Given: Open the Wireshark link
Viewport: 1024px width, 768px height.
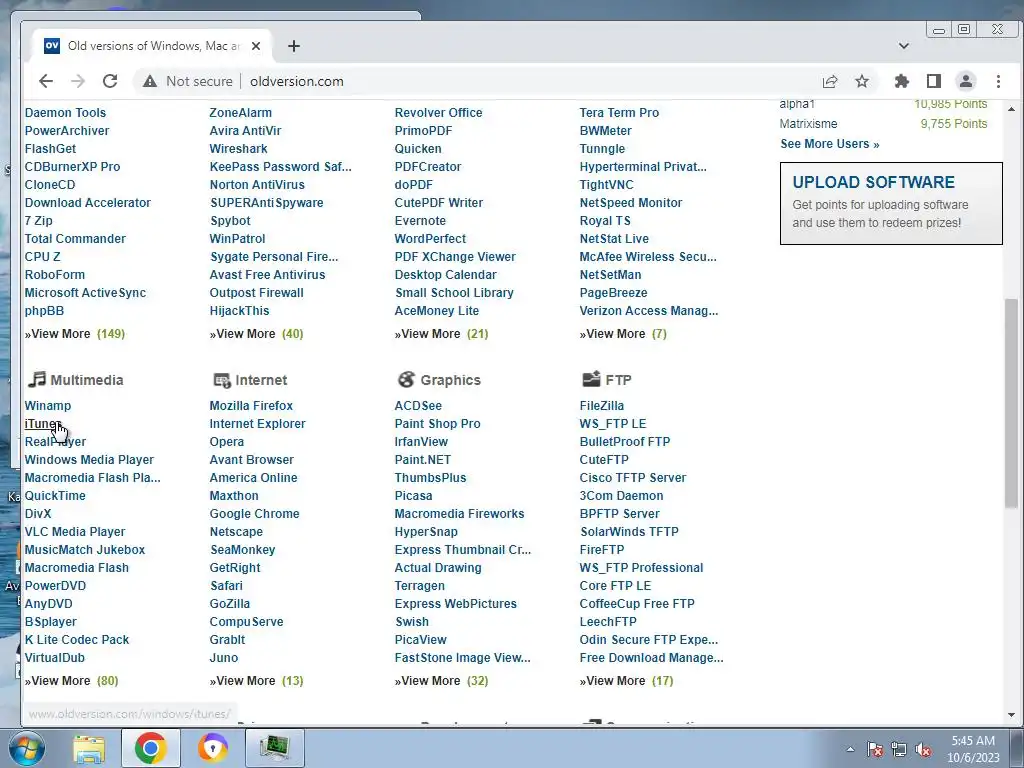Looking at the screenshot, I should coord(238,149).
